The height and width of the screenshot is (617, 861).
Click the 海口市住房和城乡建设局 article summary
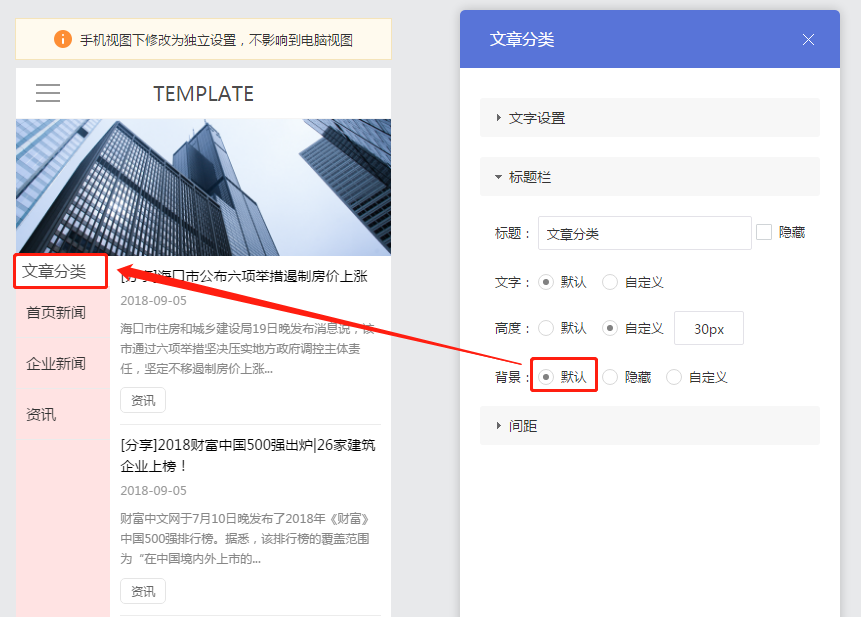(x=247, y=349)
